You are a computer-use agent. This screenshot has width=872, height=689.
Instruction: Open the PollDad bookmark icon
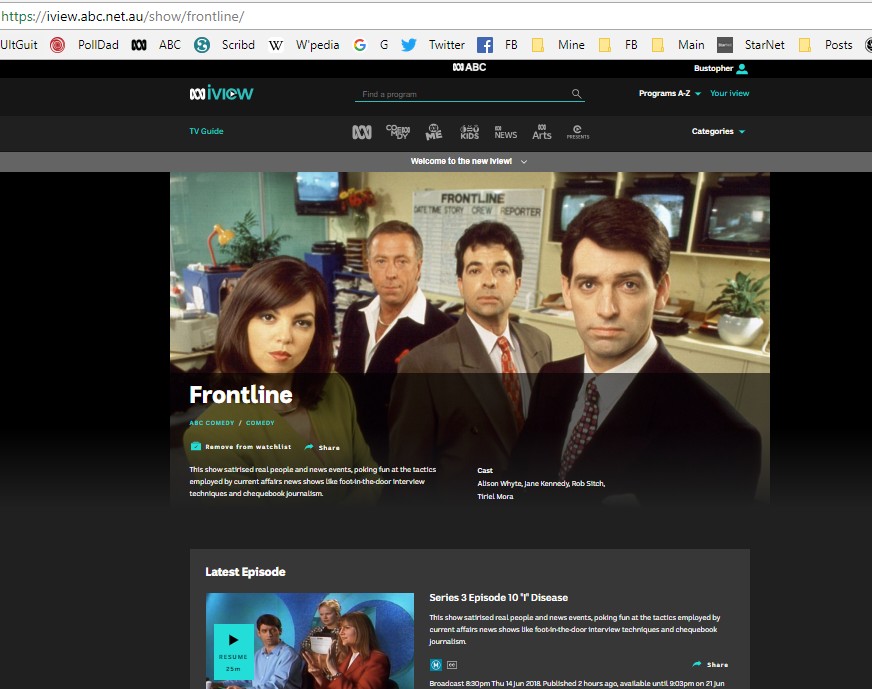click(x=57, y=45)
